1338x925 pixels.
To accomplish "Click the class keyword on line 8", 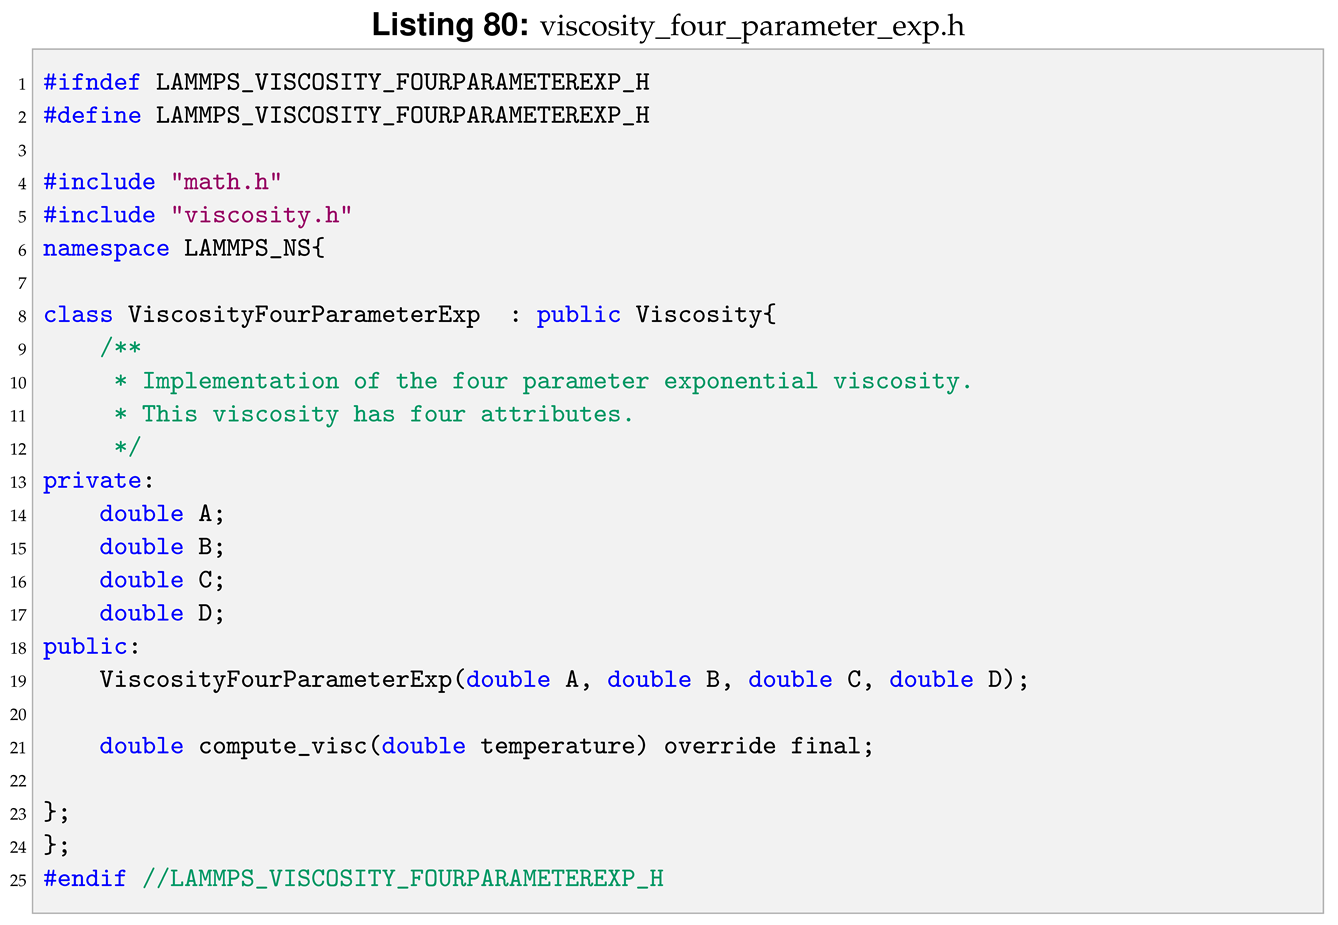I will pos(78,315).
